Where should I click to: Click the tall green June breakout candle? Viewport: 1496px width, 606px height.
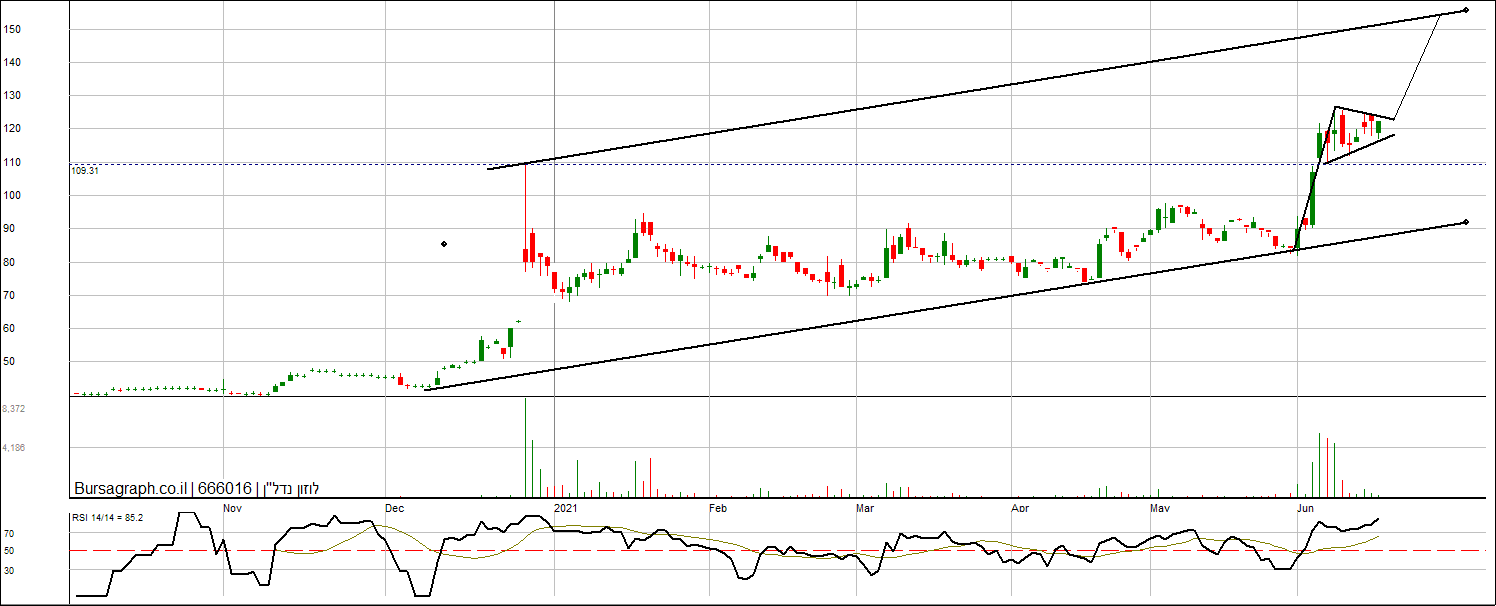1312,198
